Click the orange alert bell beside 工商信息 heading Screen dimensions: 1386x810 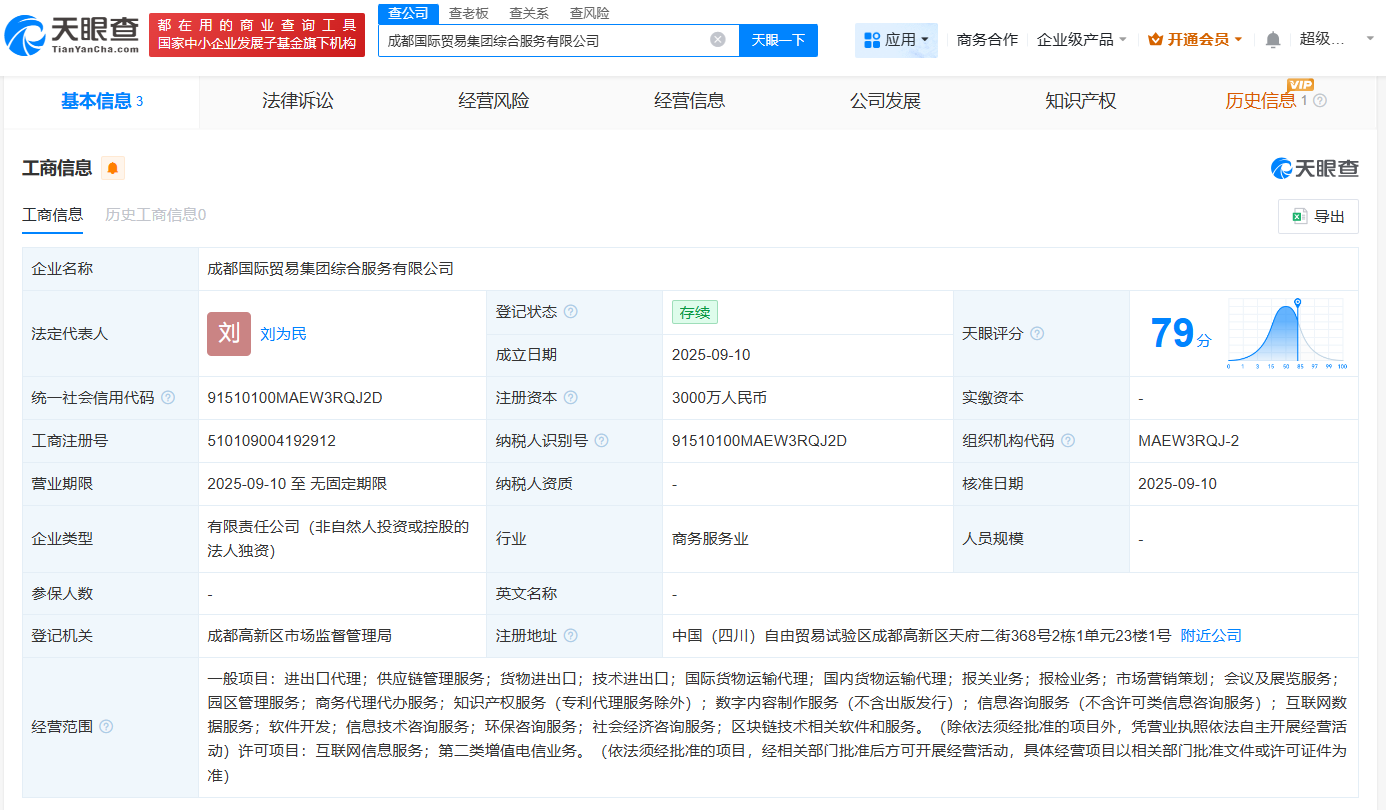pos(112,168)
